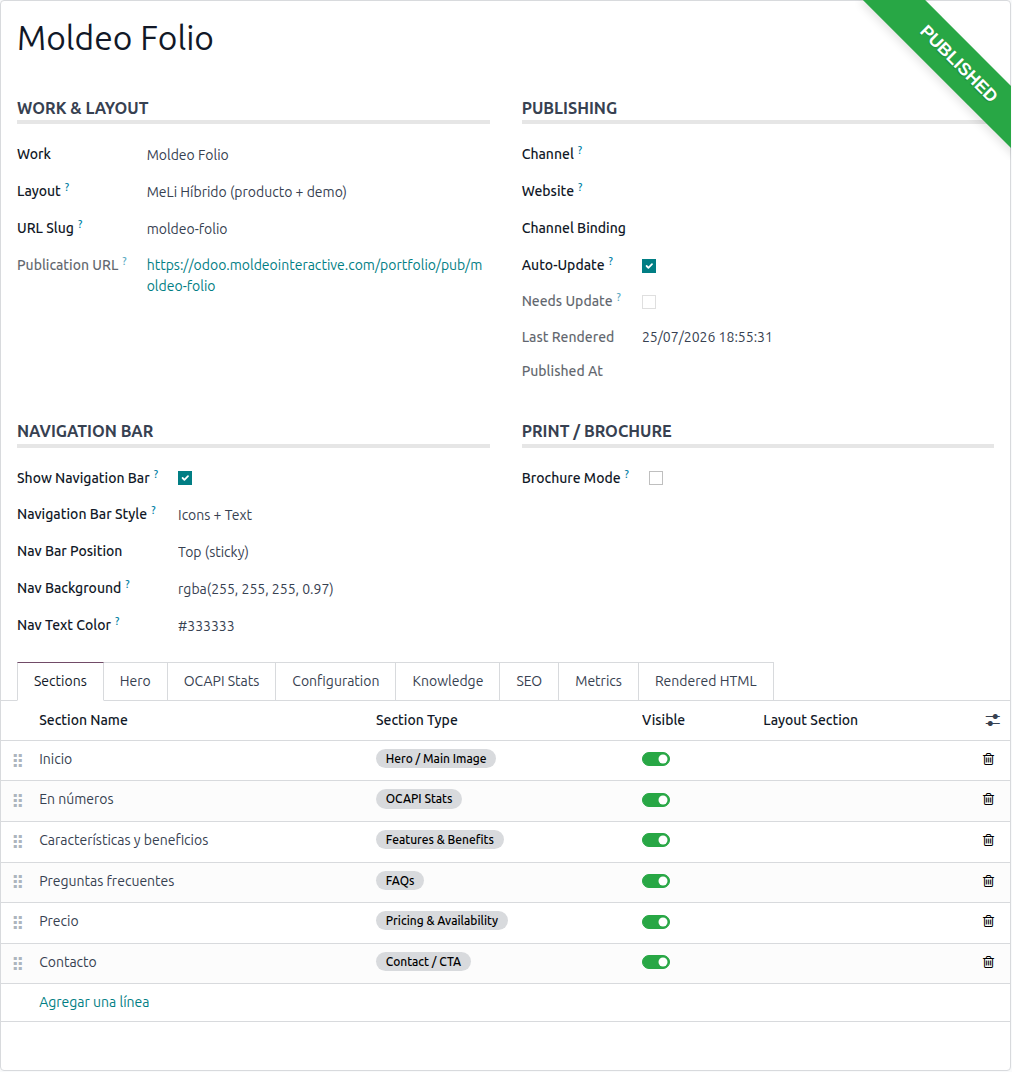Enable the Brochure Mode checkbox
Screen dimensions: 1012x1072
656,478
